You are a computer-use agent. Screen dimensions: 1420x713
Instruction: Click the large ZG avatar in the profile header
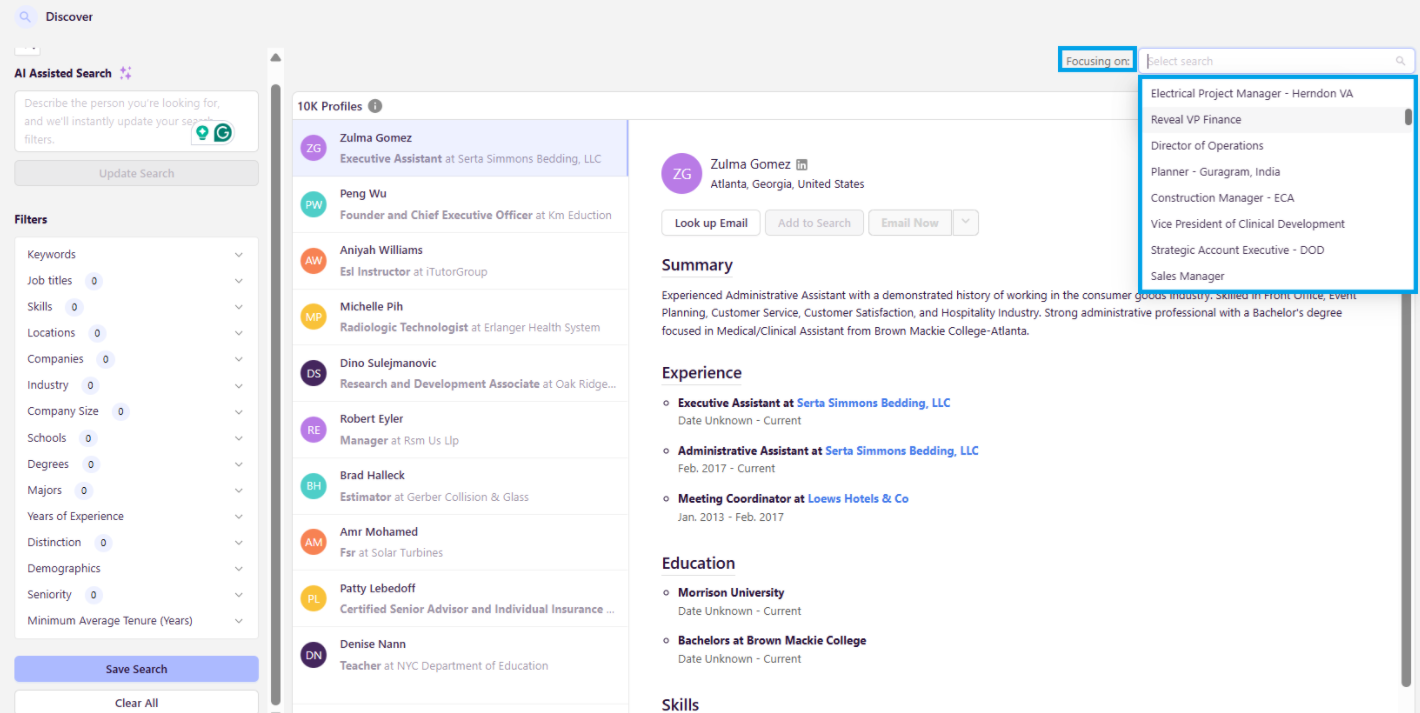(681, 173)
